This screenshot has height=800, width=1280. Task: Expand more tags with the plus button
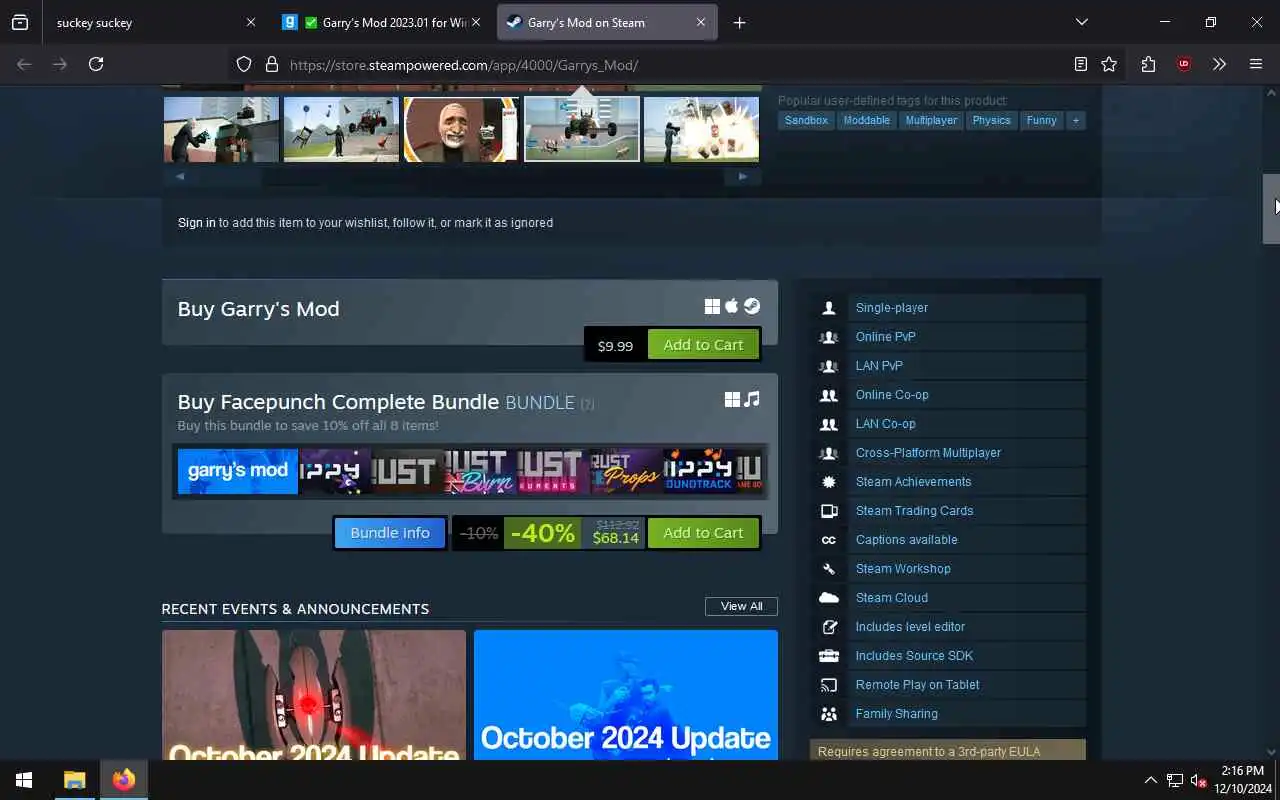1076,120
